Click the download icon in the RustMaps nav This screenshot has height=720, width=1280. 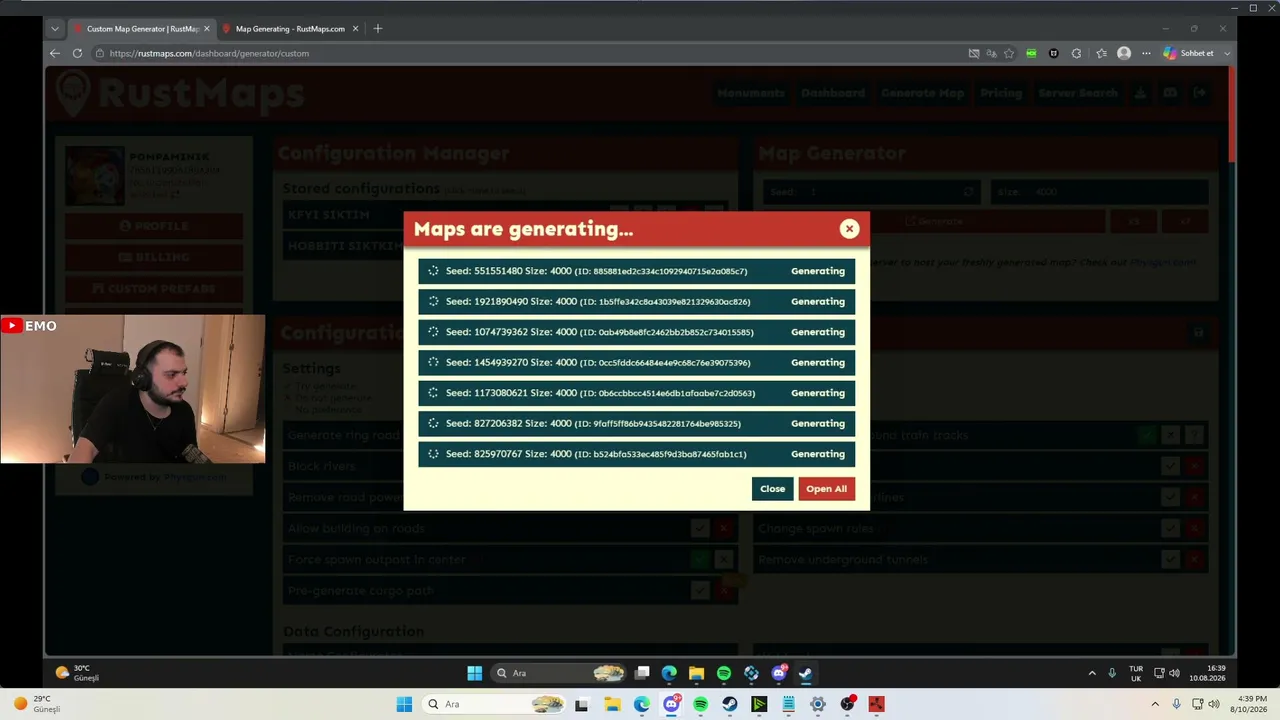(1140, 93)
